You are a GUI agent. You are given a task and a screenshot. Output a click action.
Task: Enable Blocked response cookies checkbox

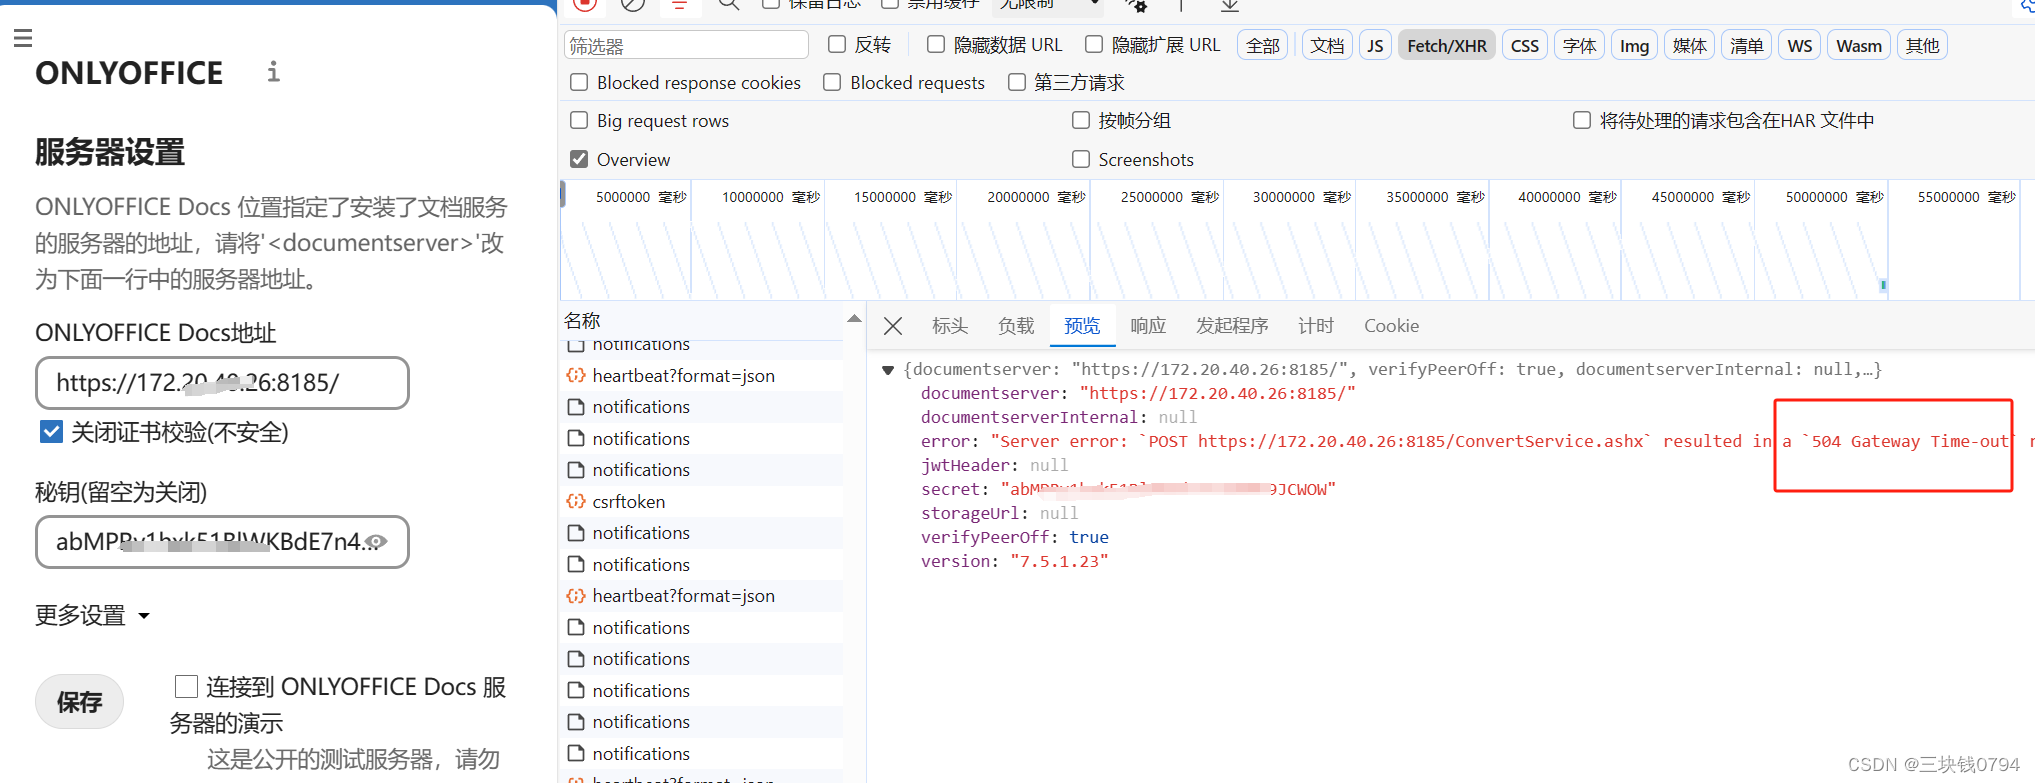coord(579,82)
